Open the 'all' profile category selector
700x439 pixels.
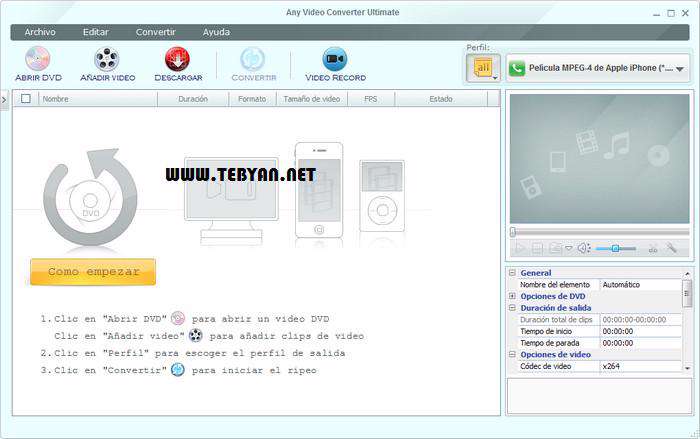(x=483, y=68)
